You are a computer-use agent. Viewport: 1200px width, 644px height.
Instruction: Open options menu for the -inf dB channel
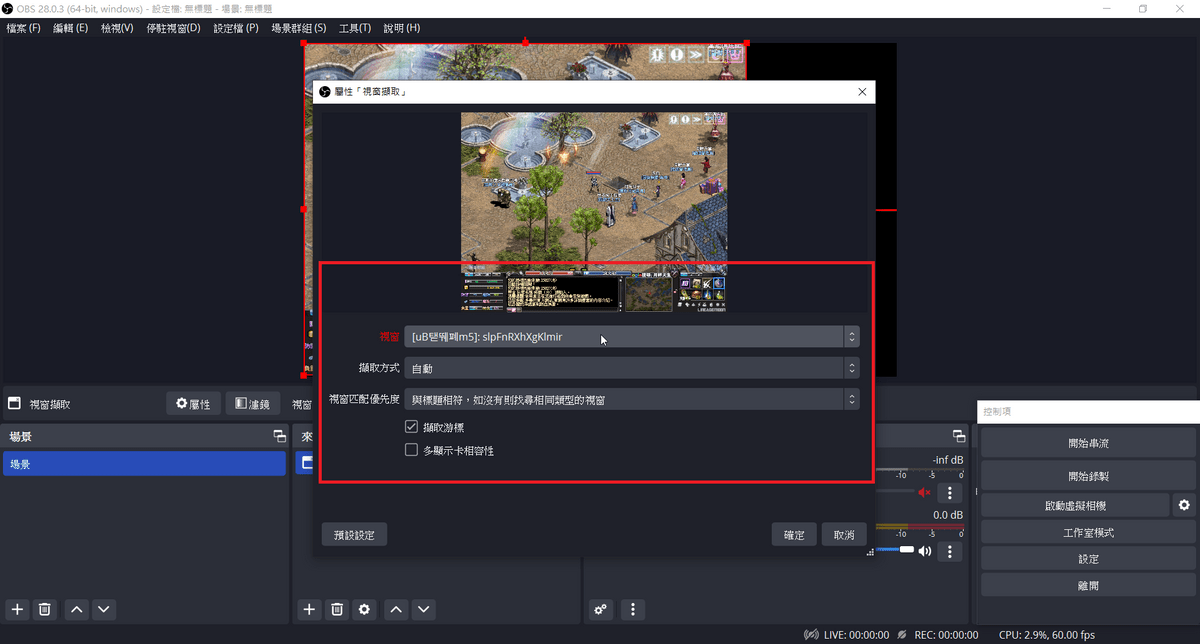[x=950, y=492]
